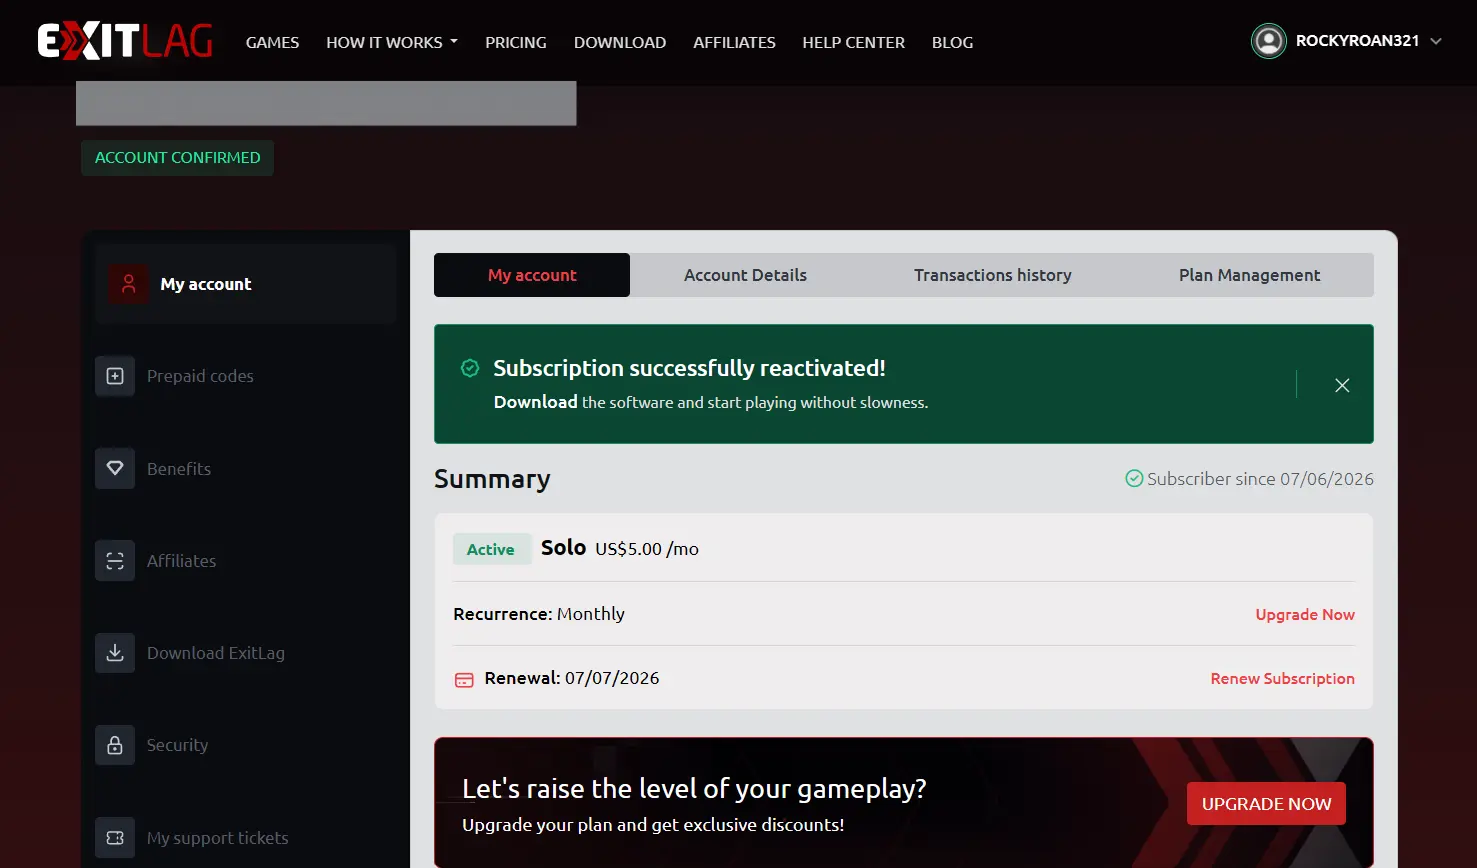Click the Benefits diamond icon
The width and height of the screenshot is (1477, 868).
[x=115, y=469]
